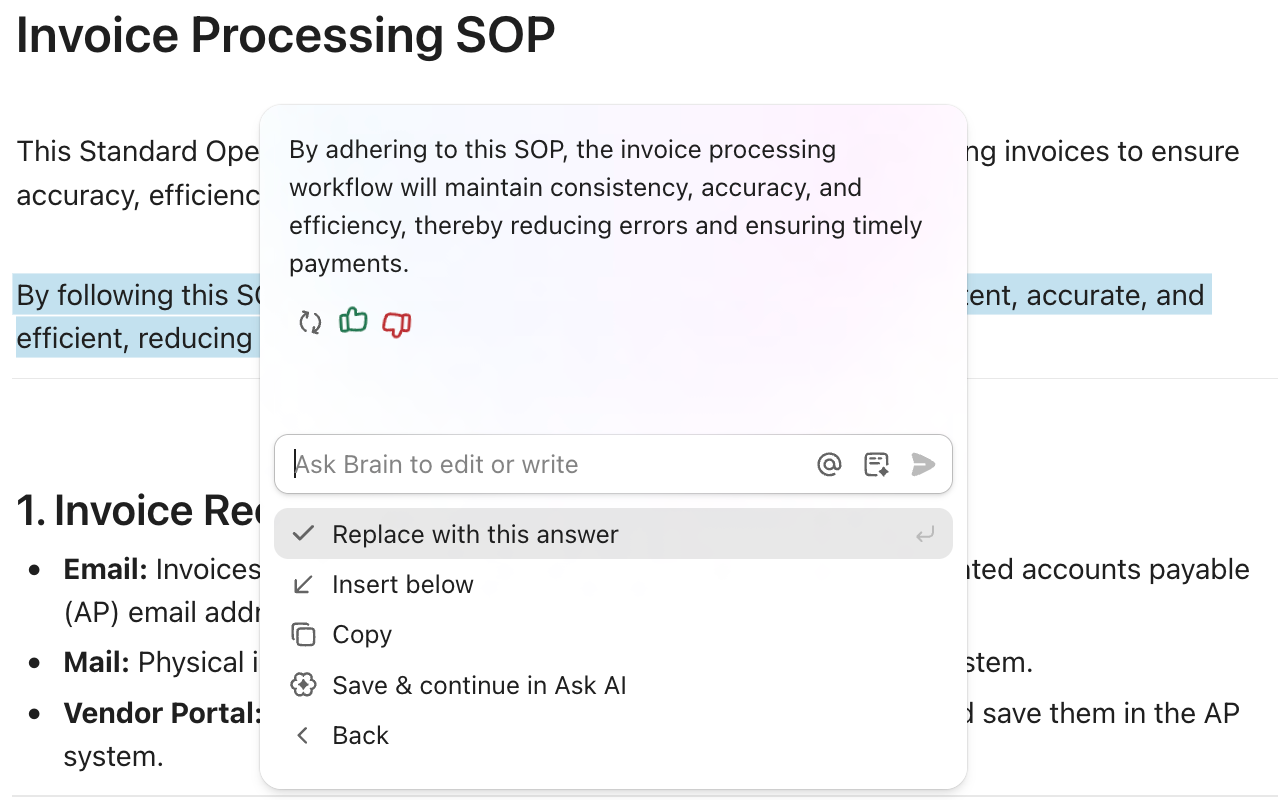This screenshot has width=1278, height=800.
Task: Click the bold "Mail:" bullet label
Action: pos(96,662)
